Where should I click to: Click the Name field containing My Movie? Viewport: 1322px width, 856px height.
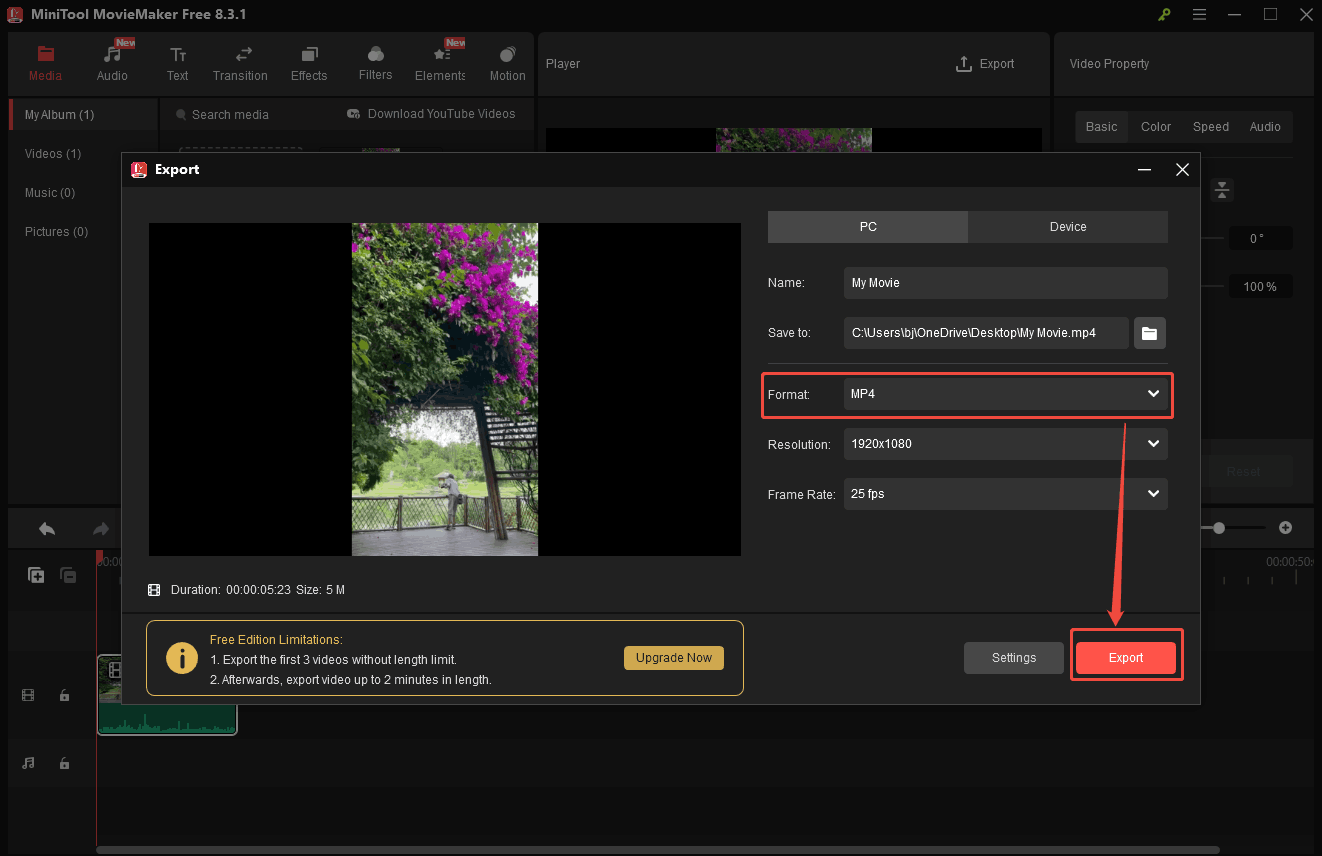(x=1005, y=283)
